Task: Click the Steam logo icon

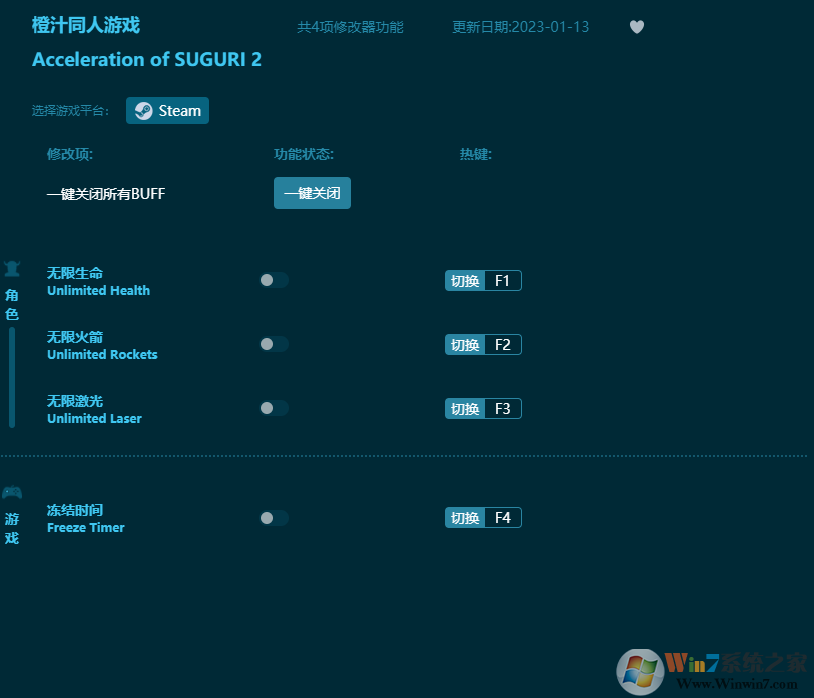Action: pyautogui.click(x=143, y=111)
